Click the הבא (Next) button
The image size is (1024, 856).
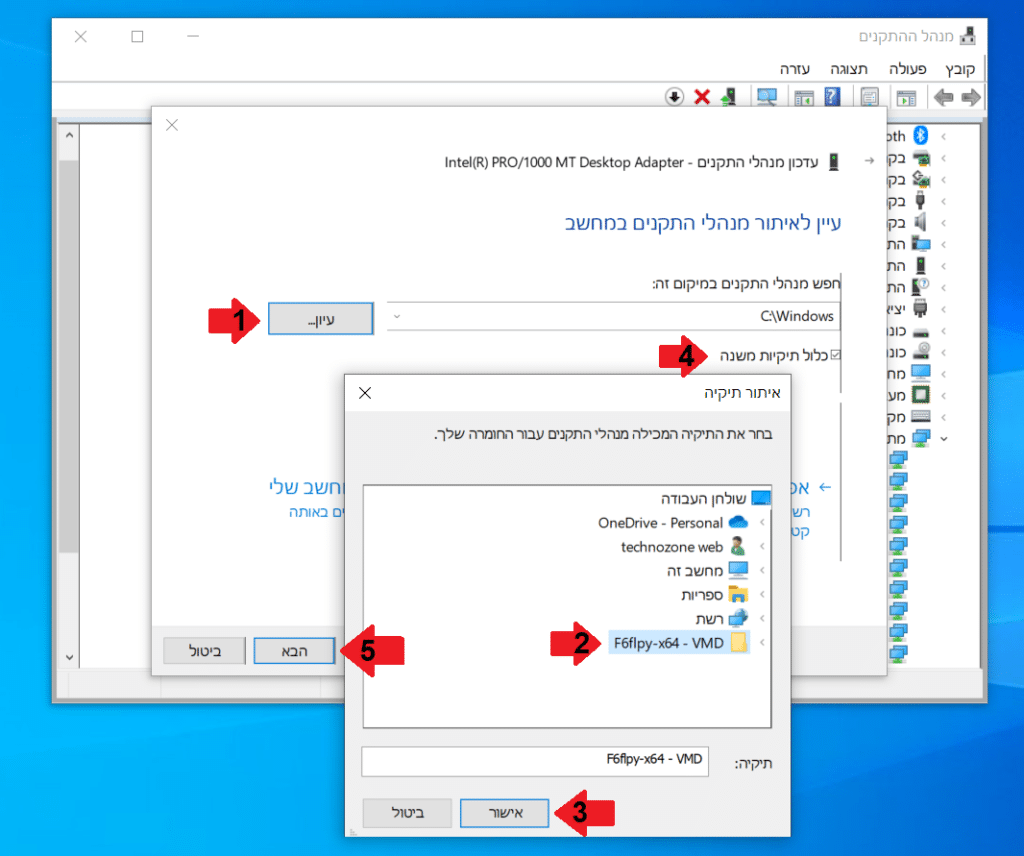click(x=293, y=651)
